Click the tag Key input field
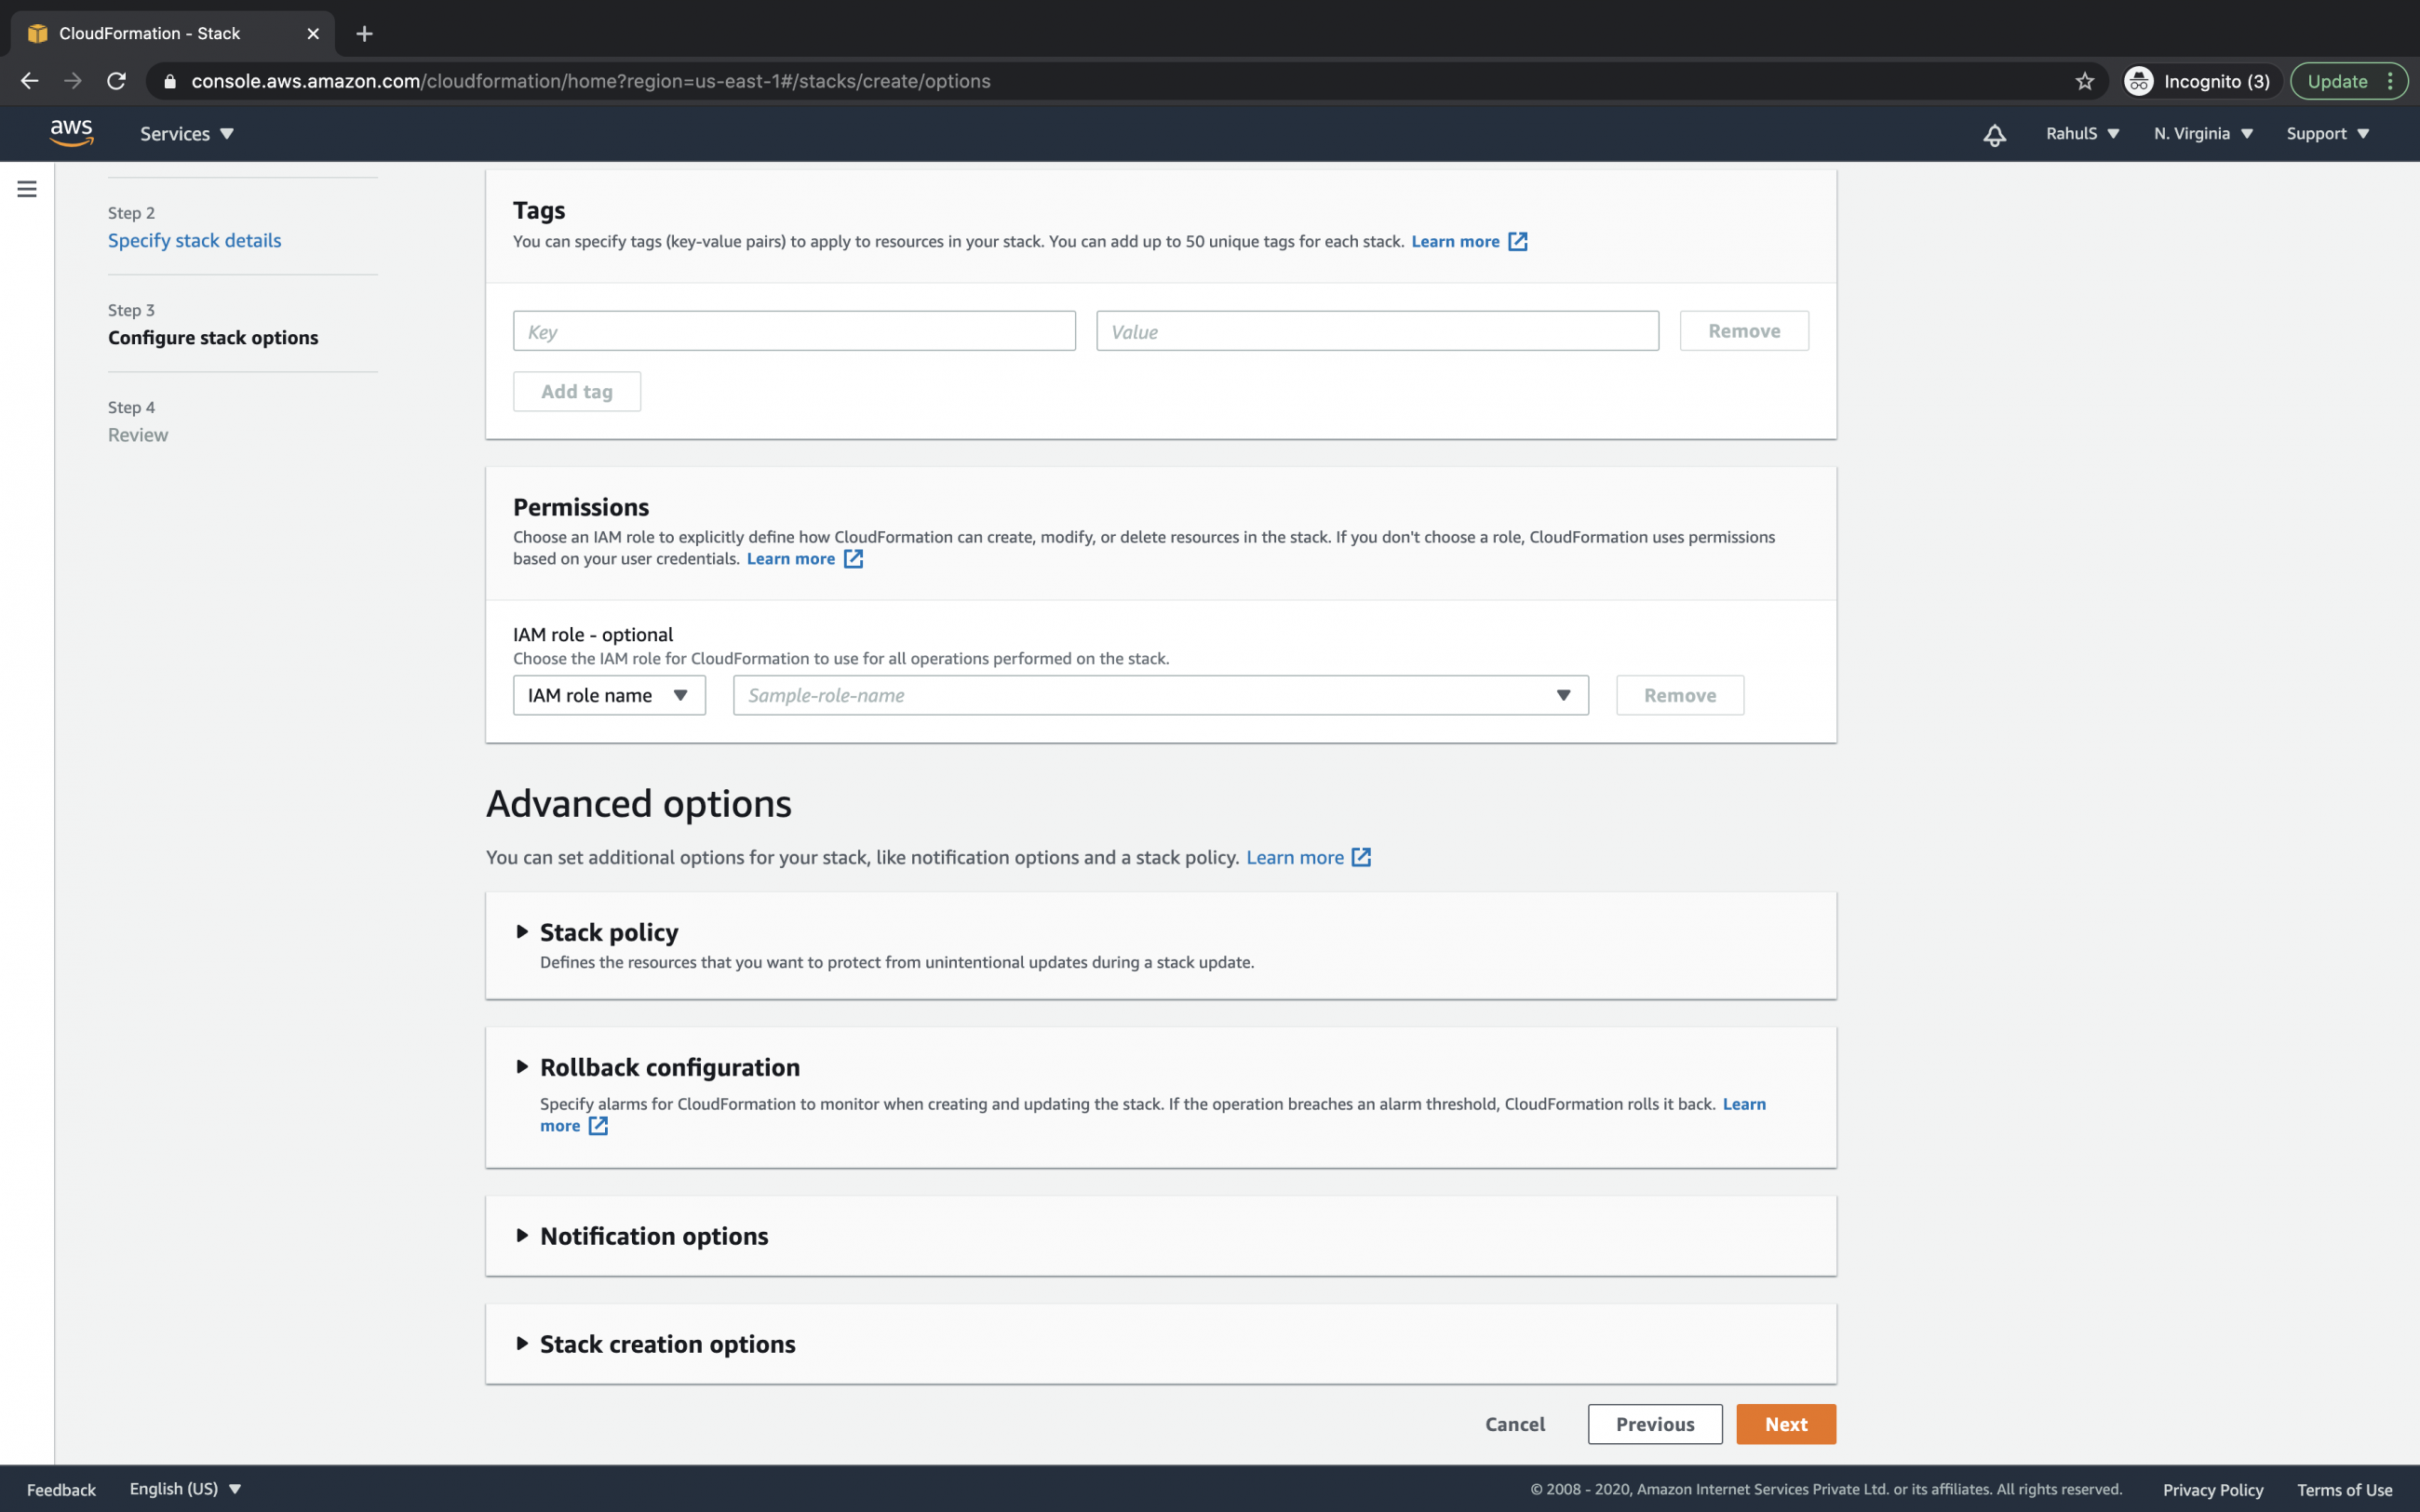The height and width of the screenshot is (1512, 2420). (794, 331)
